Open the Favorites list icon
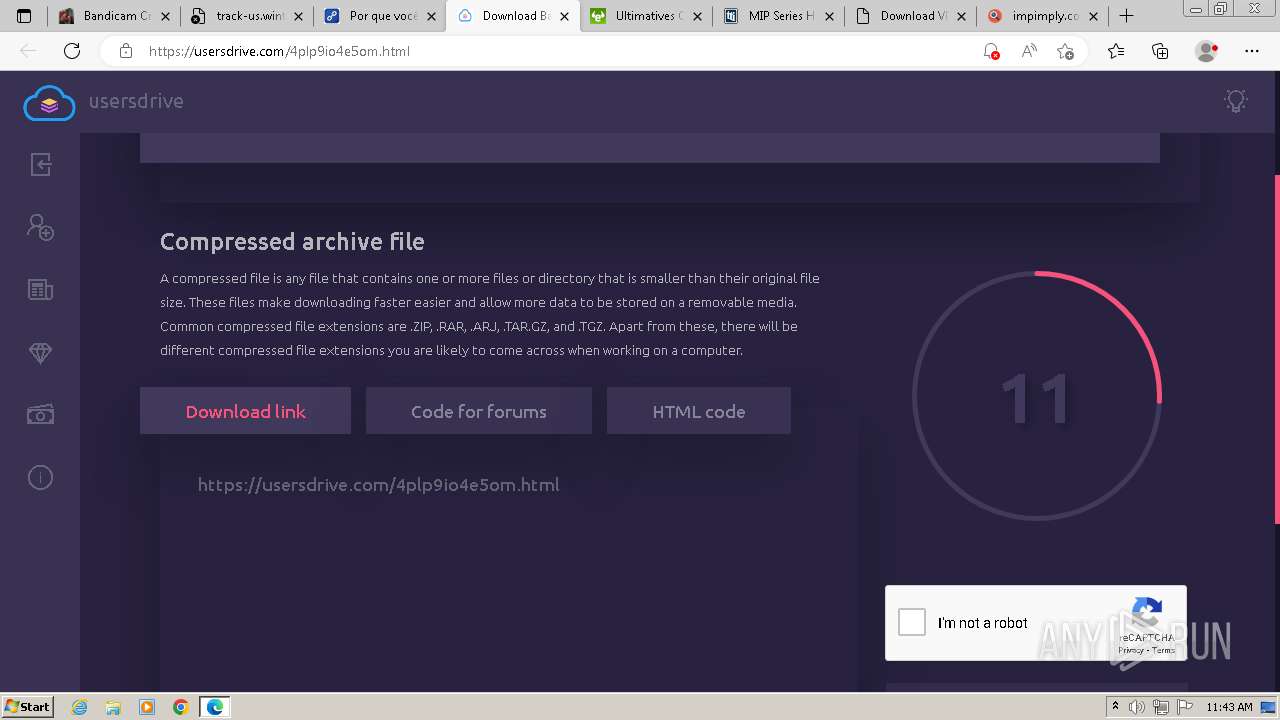This screenshot has width=1280, height=720. click(x=1116, y=51)
